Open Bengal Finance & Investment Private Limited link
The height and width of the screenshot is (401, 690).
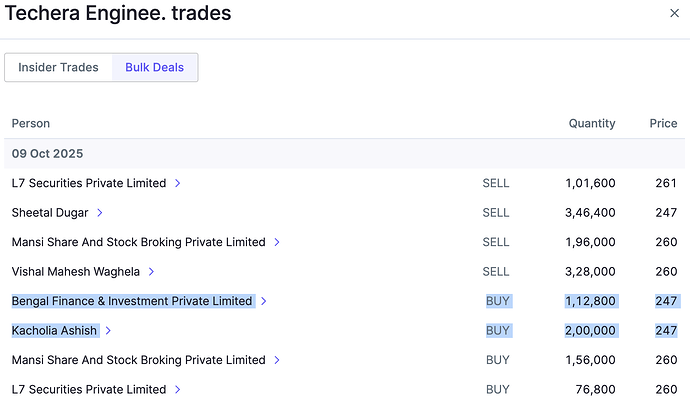coord(132,301)
